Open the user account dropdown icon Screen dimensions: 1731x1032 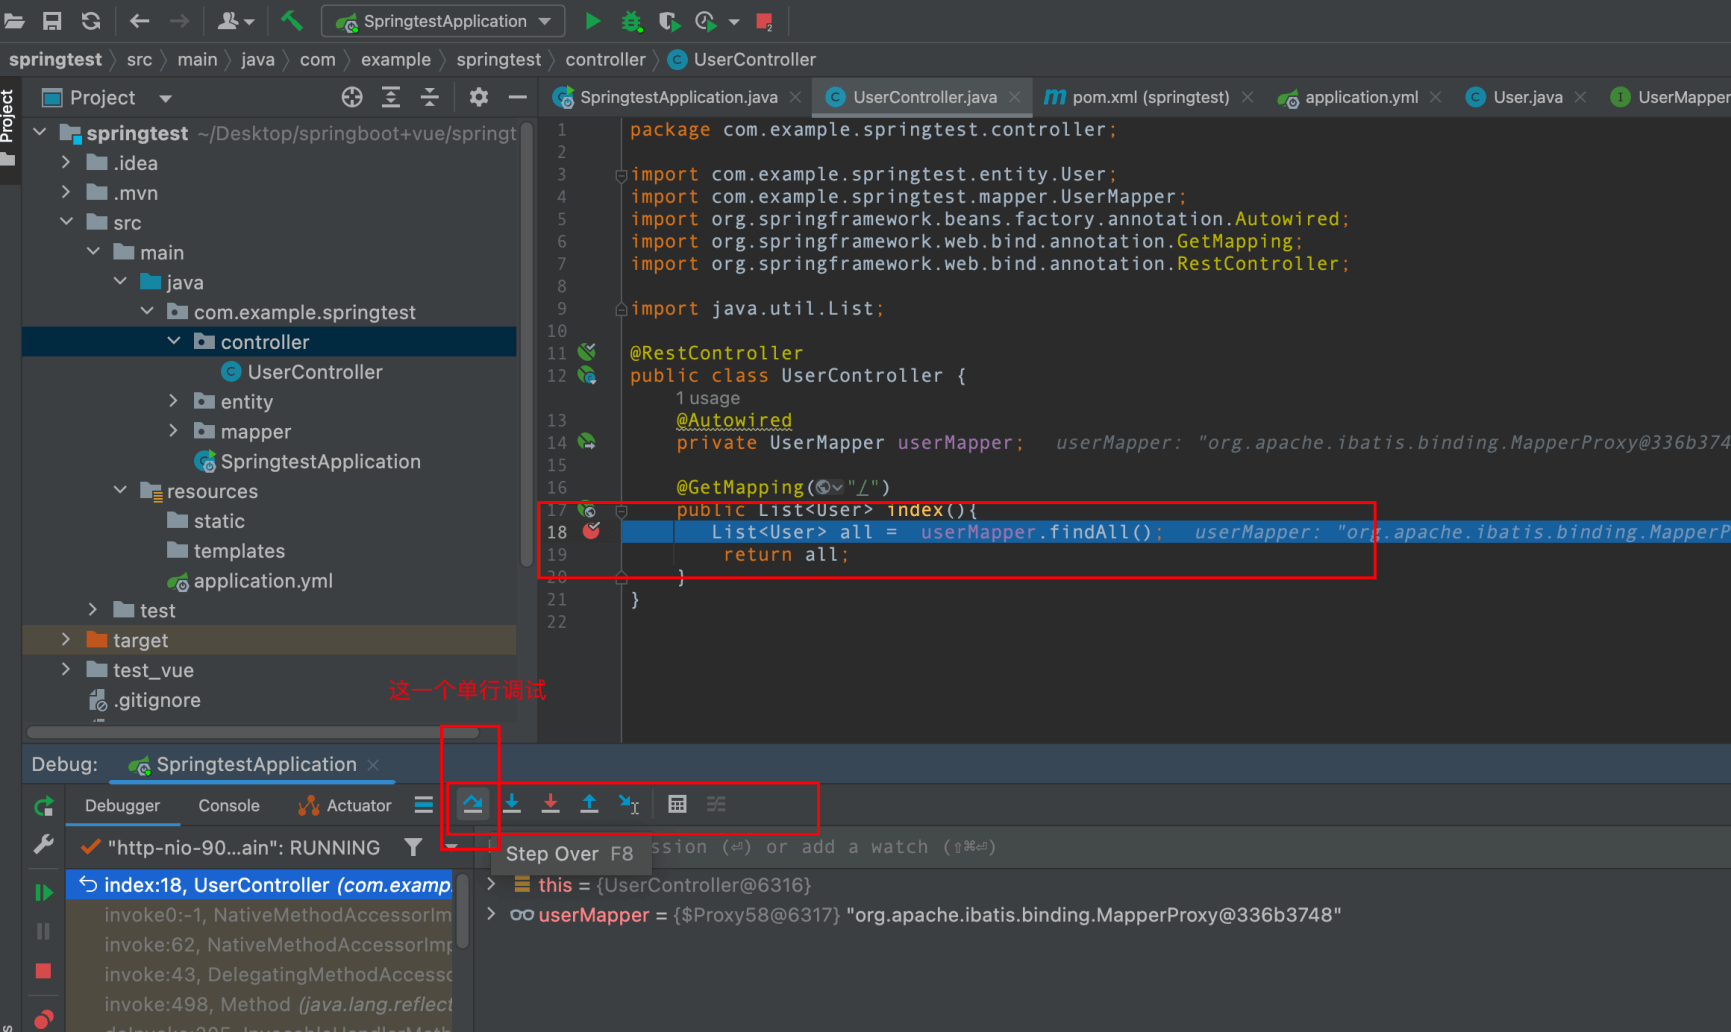coord(236,21)
